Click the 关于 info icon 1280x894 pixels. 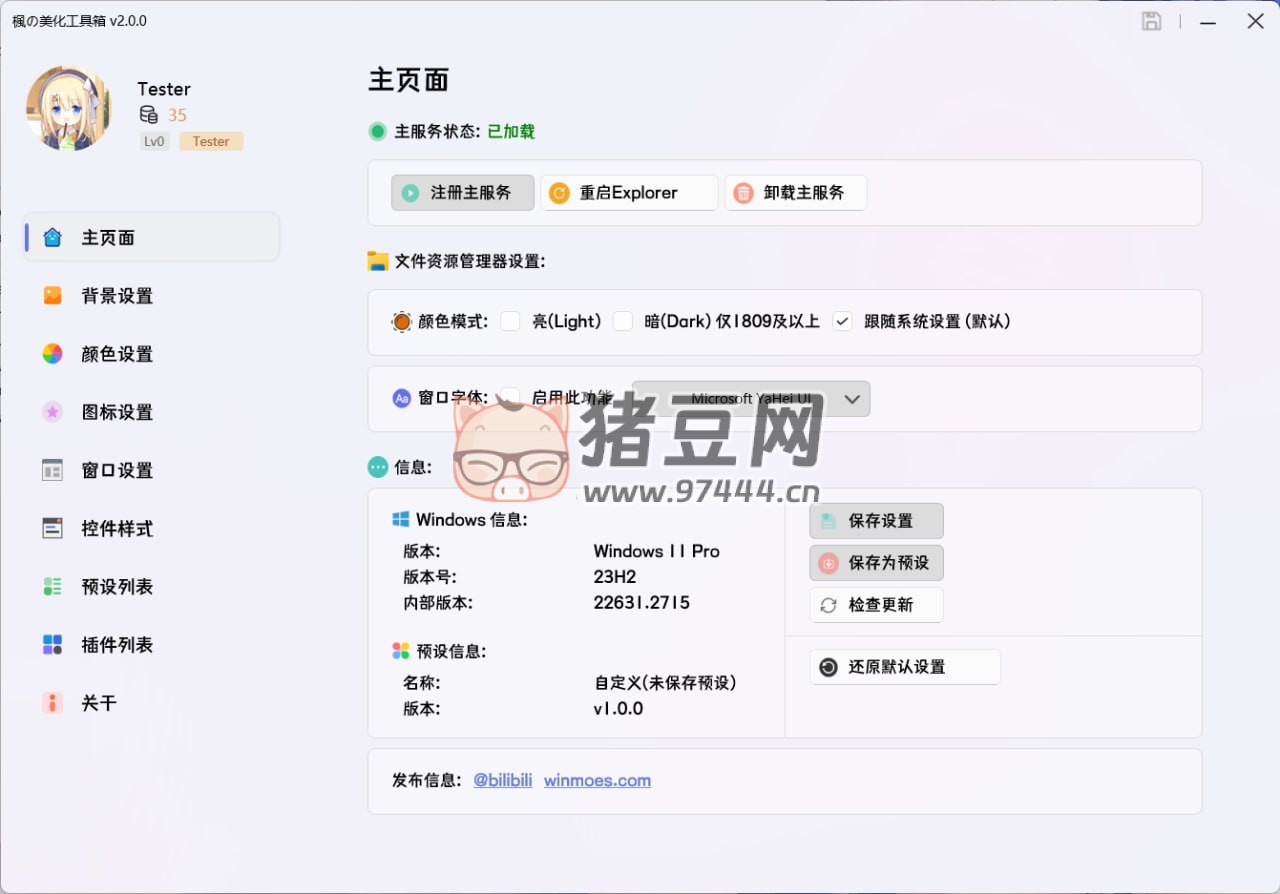[52, 703]
